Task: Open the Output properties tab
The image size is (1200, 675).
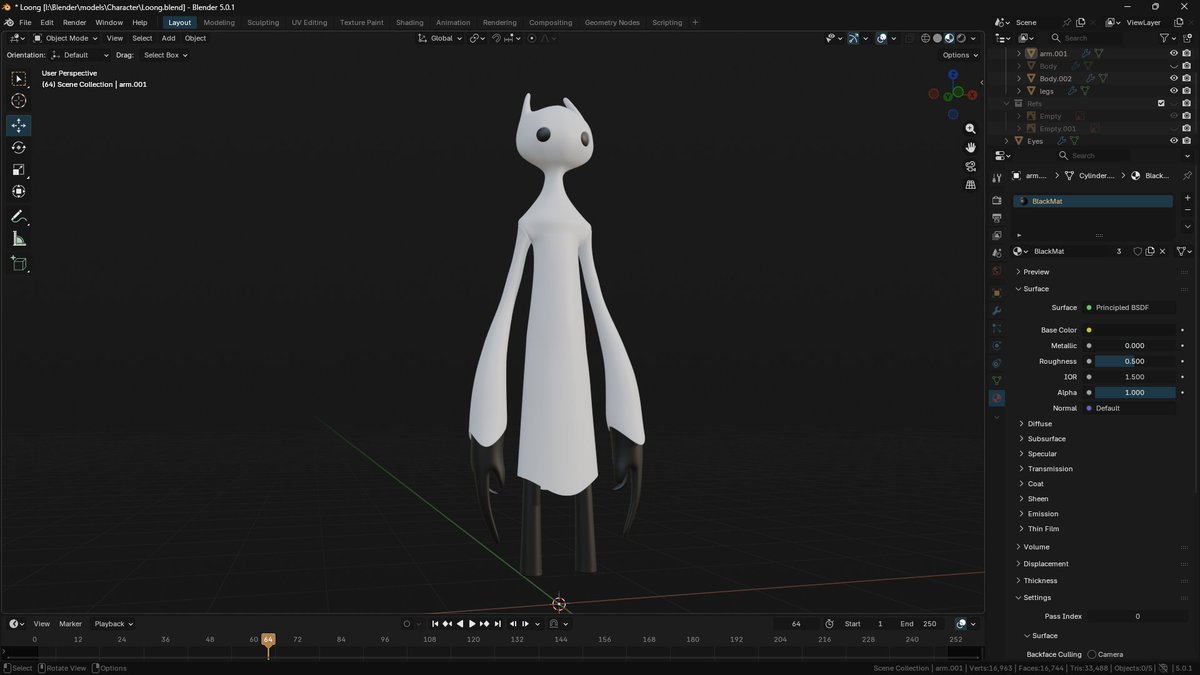Action: 996,218
